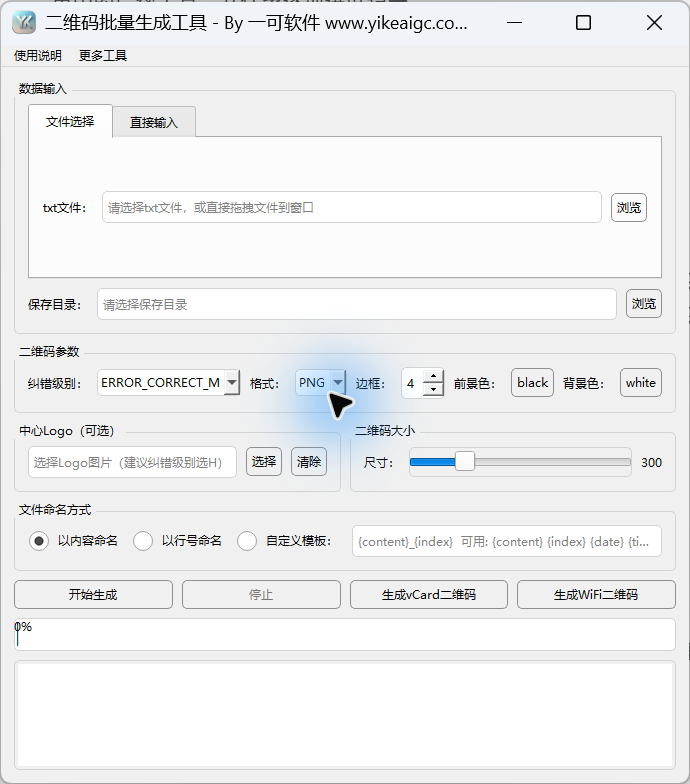Click the YK app icon in title bar

[x=24, y=22]
